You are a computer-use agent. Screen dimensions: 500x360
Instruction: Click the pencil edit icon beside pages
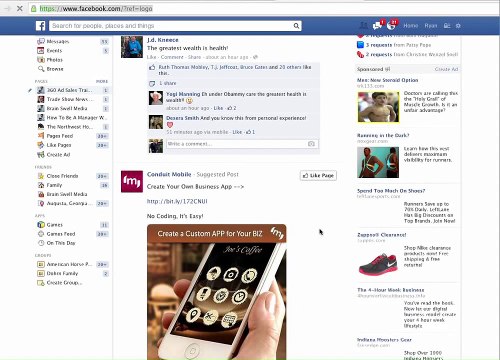pos(30,90)
